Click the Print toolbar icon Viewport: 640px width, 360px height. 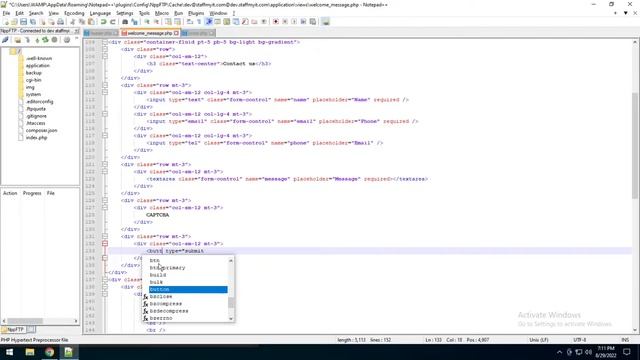point(60,22)
